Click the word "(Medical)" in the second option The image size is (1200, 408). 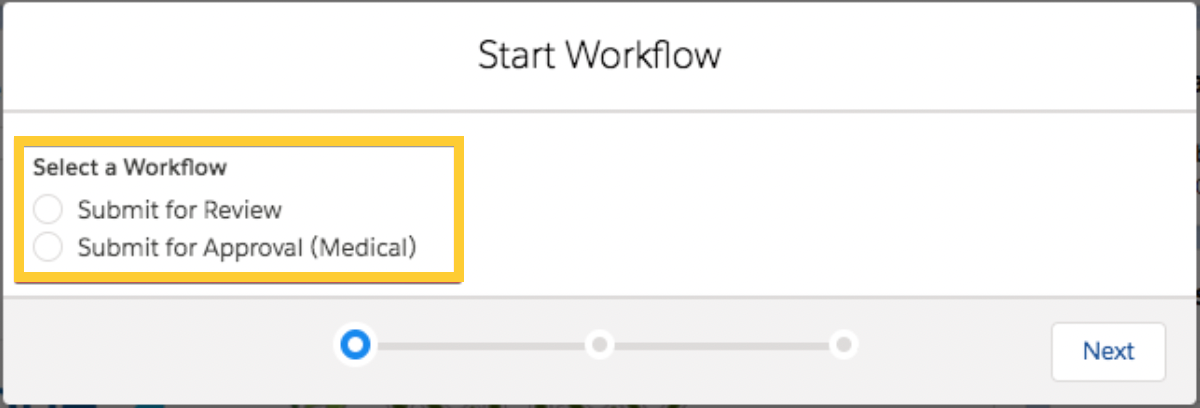(362, 247)
